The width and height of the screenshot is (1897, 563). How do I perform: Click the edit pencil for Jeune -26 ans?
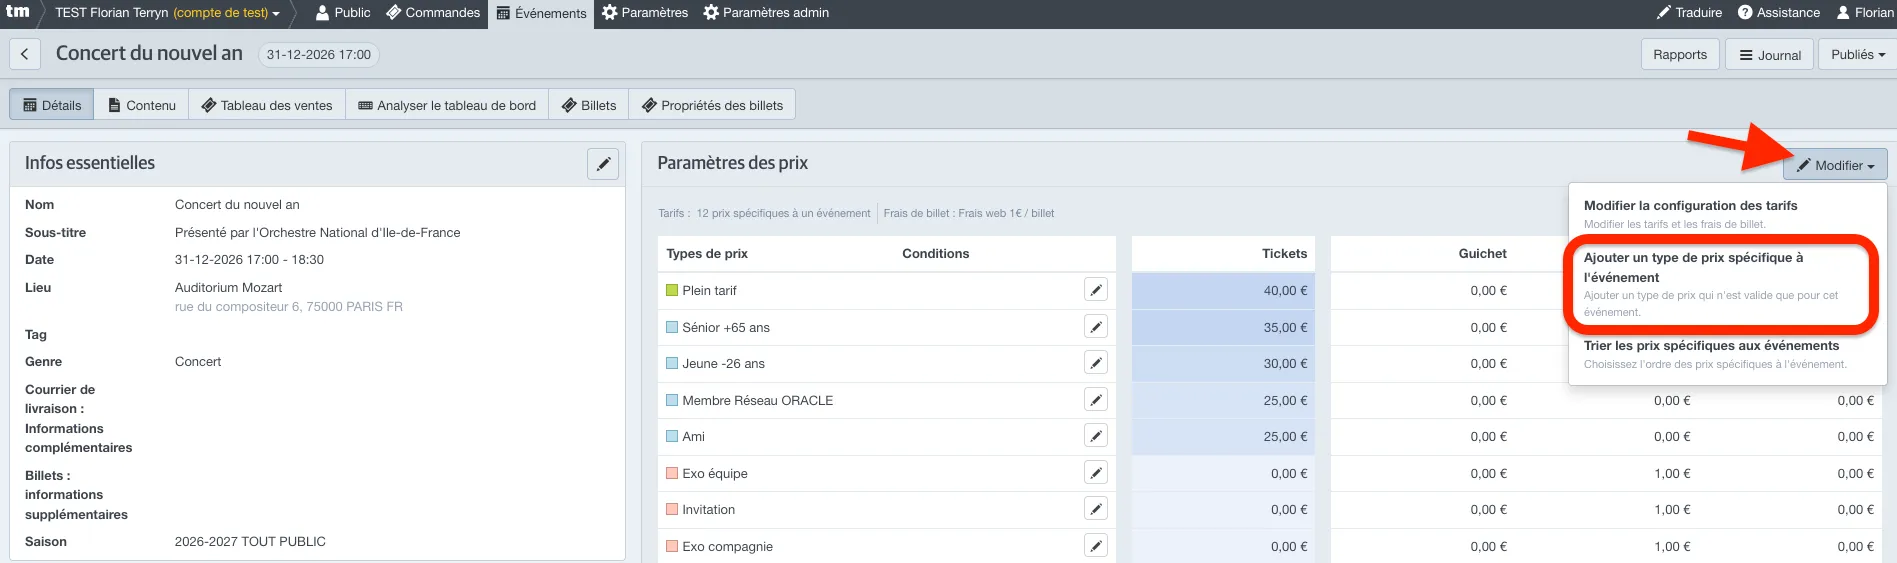[x=1096, y=363]
